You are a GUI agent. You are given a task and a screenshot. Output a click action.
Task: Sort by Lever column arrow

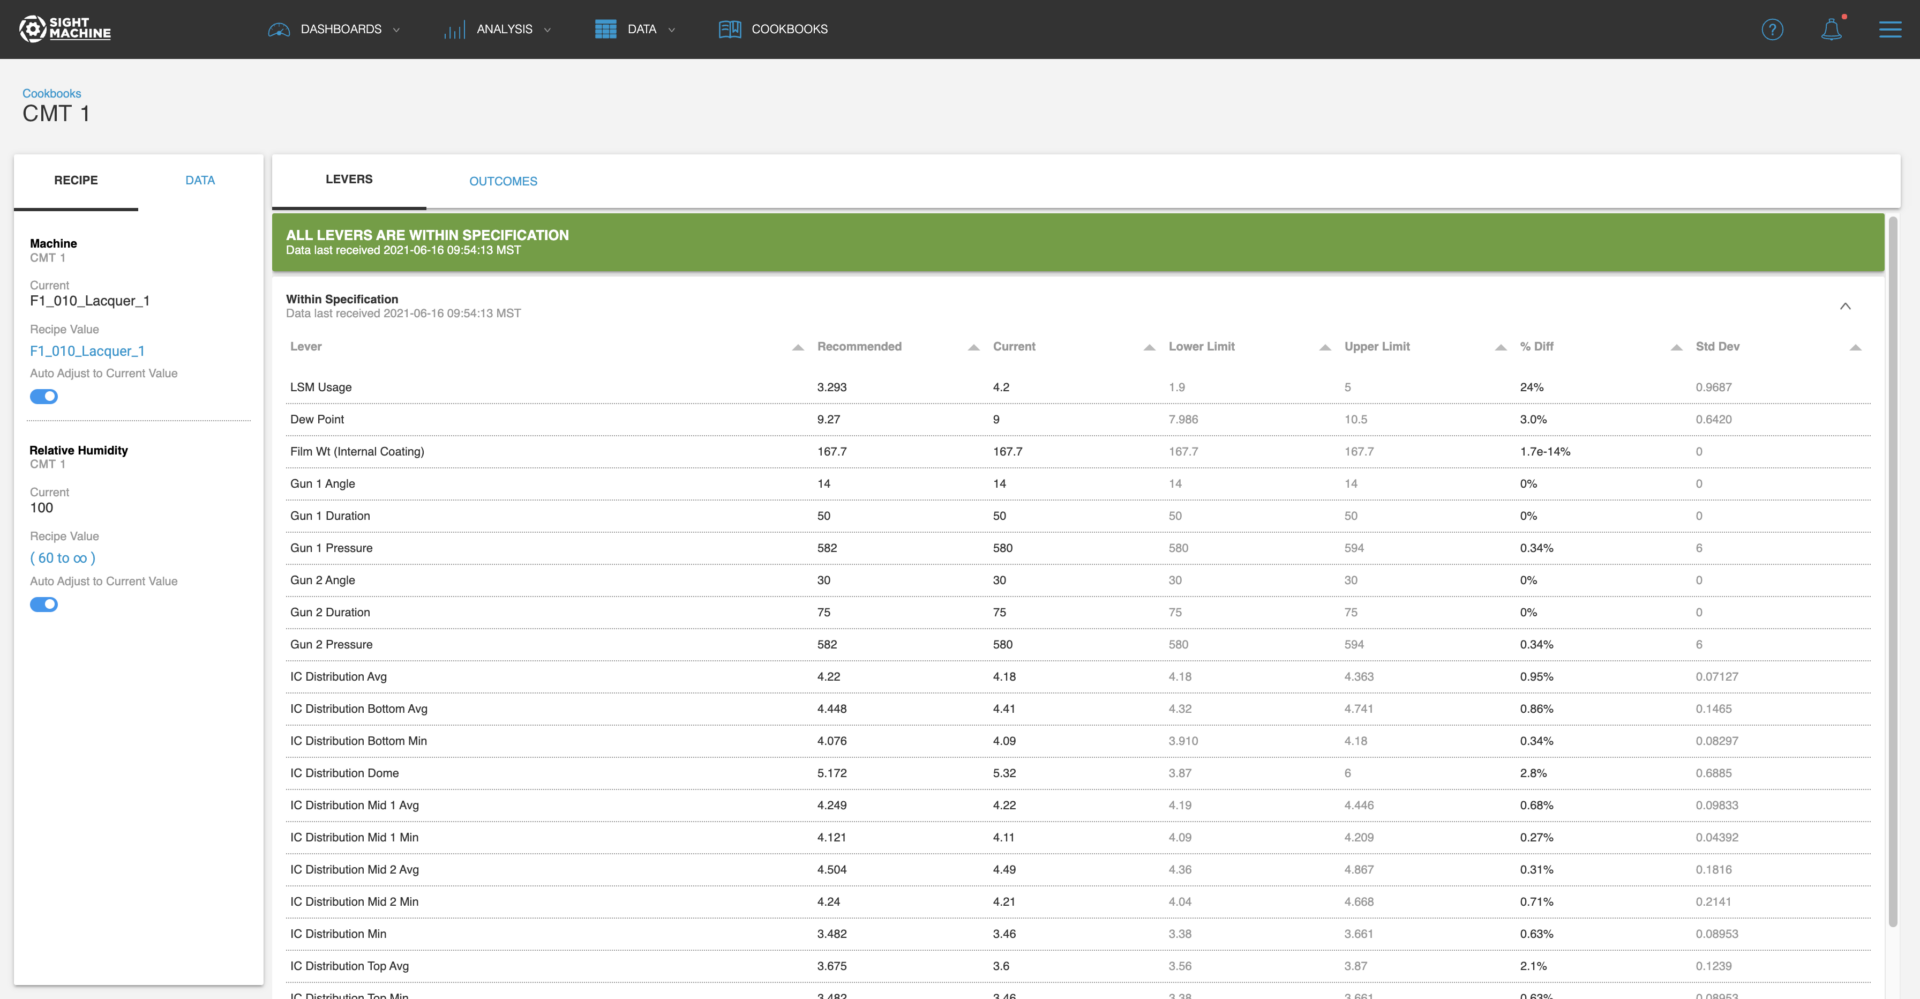coord(798,348)
